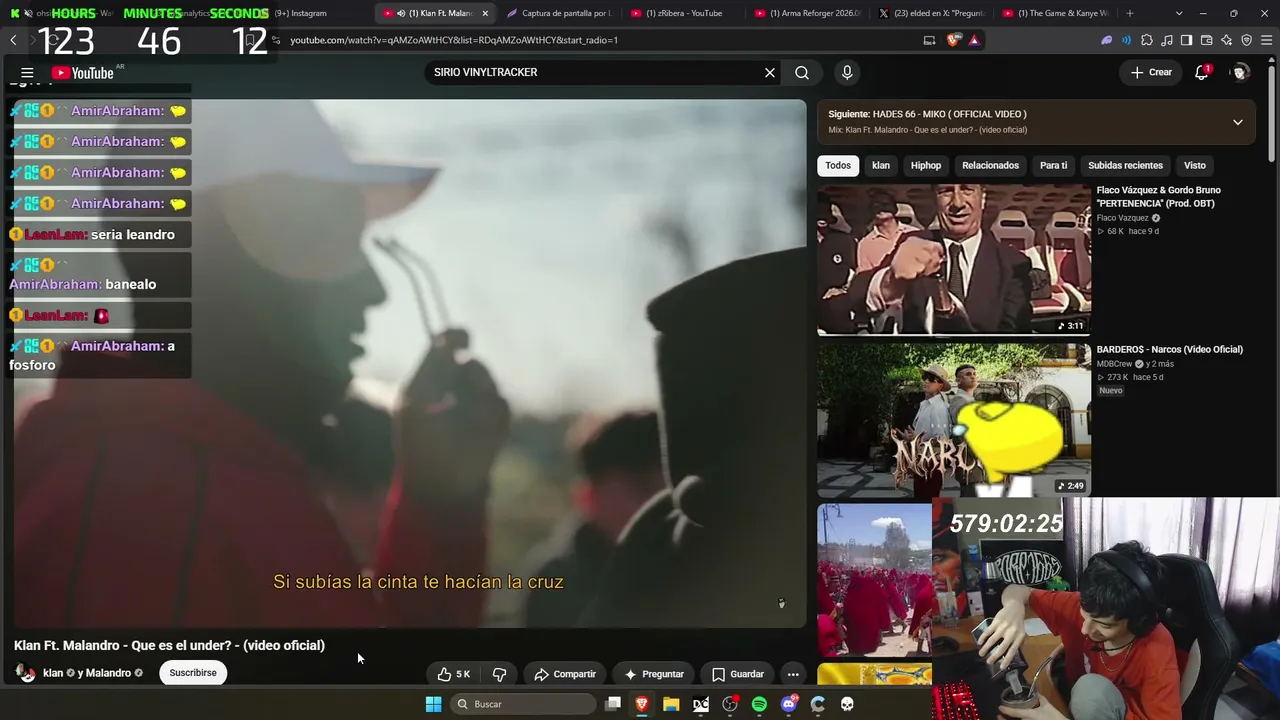The image size is (1280, 720).
Task: Open Spotify from the taskbar
Action: tap(759, 704)
